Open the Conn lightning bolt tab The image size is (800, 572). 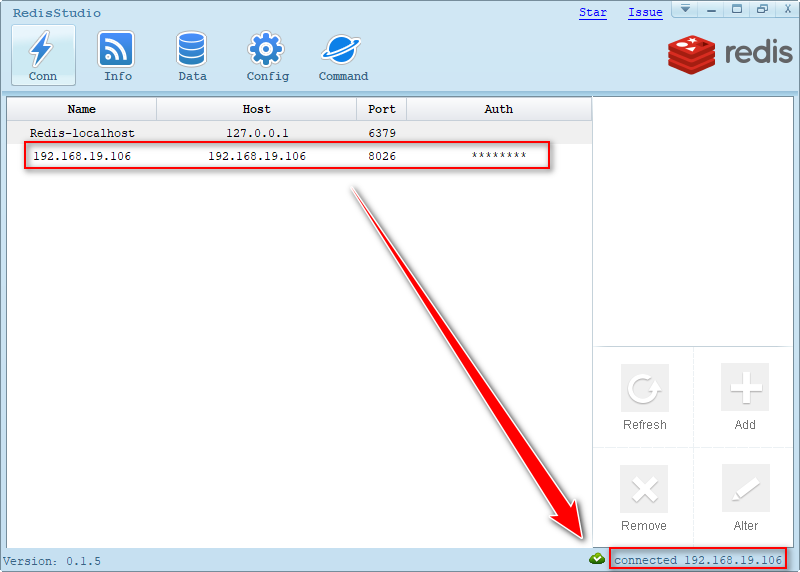(x=43, y=55)
